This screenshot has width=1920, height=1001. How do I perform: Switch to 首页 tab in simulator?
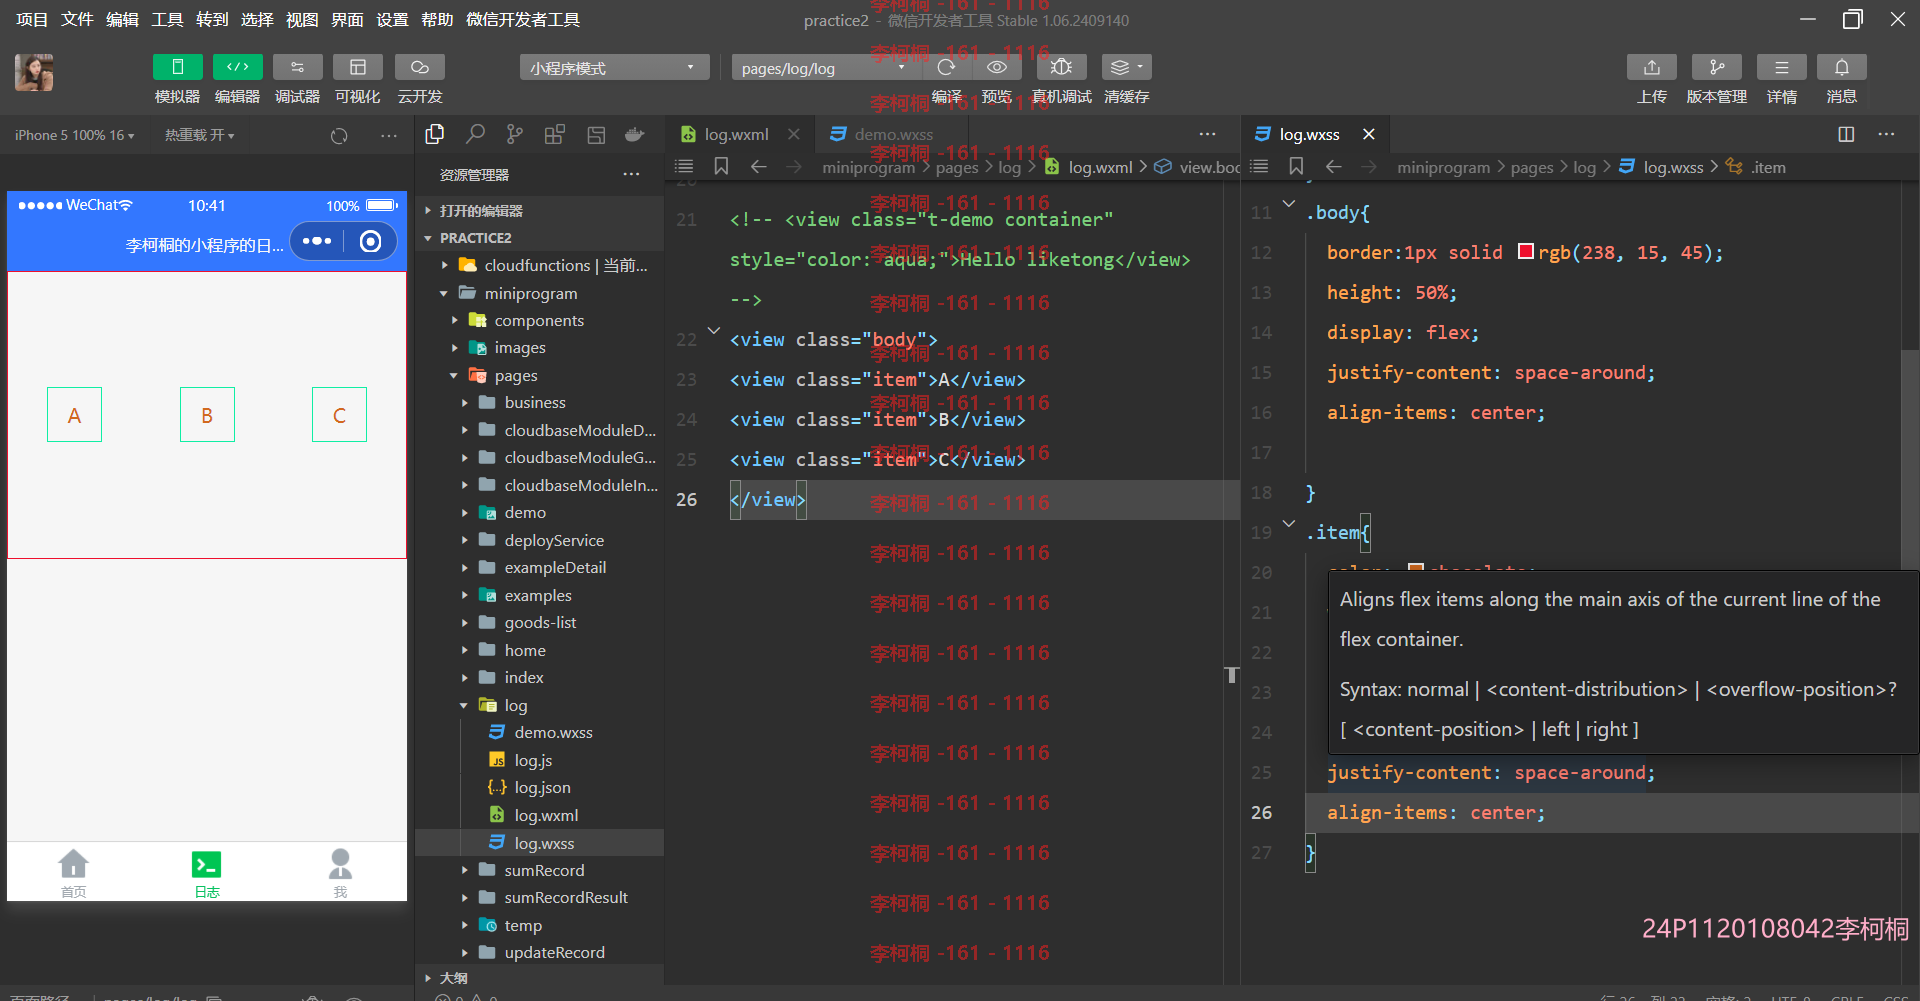pyautogui.click(x=73, y=873)
